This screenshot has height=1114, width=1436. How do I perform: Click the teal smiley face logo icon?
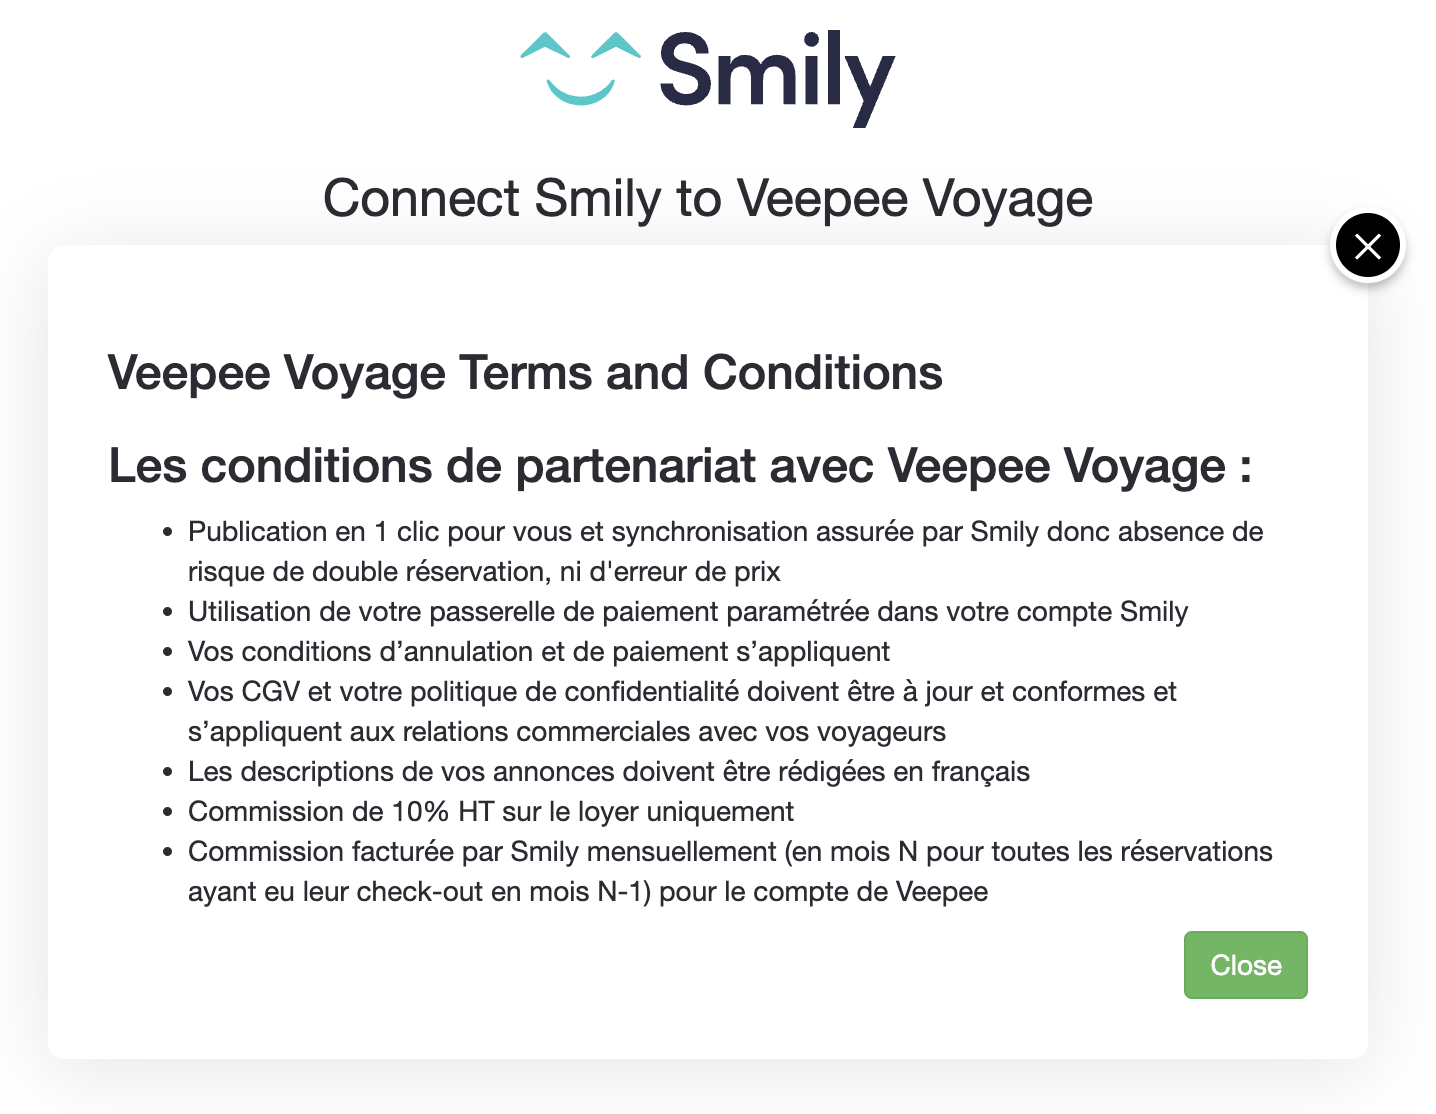[581, 69]
